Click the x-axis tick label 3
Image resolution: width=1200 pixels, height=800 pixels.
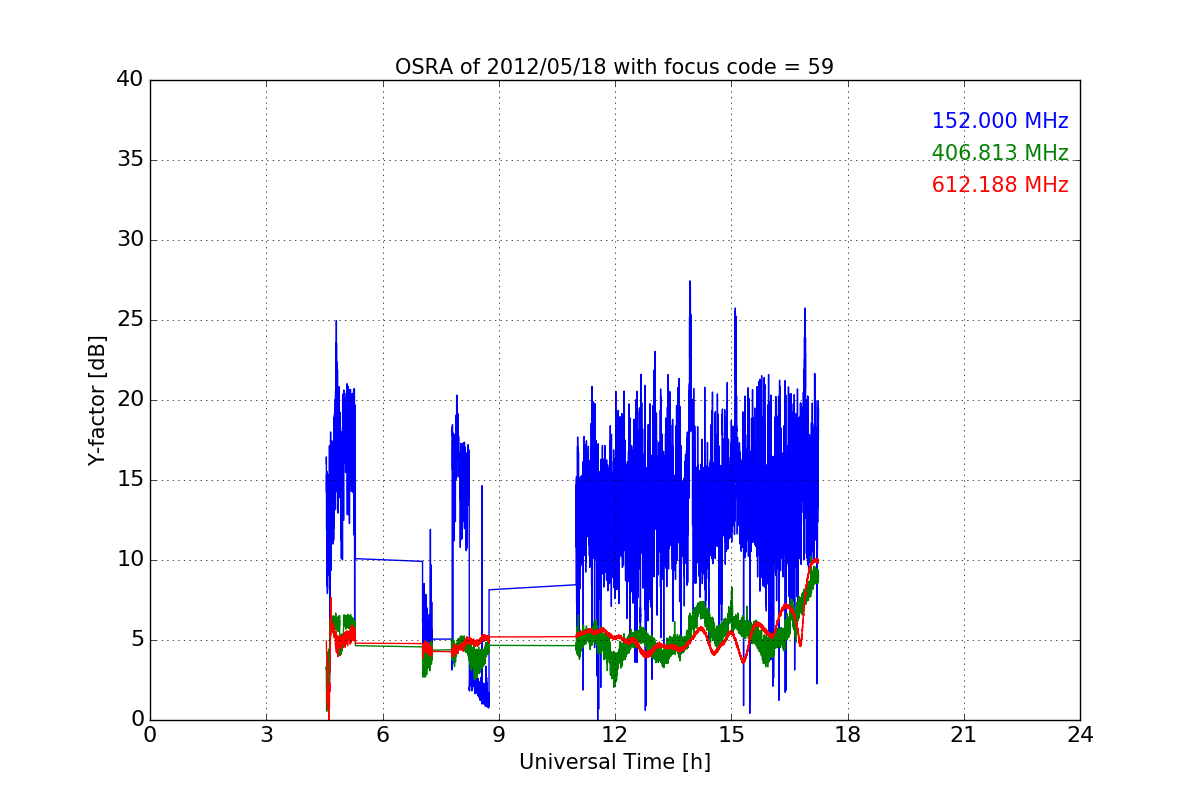point(266,735)
